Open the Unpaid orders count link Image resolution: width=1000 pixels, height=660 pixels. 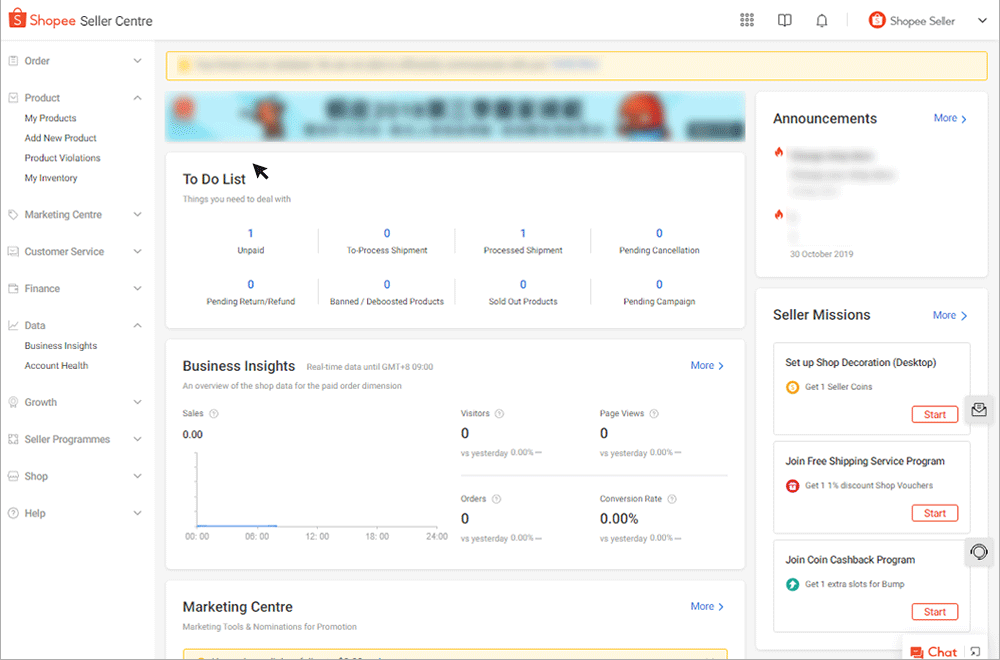click(x=250, y=232)
